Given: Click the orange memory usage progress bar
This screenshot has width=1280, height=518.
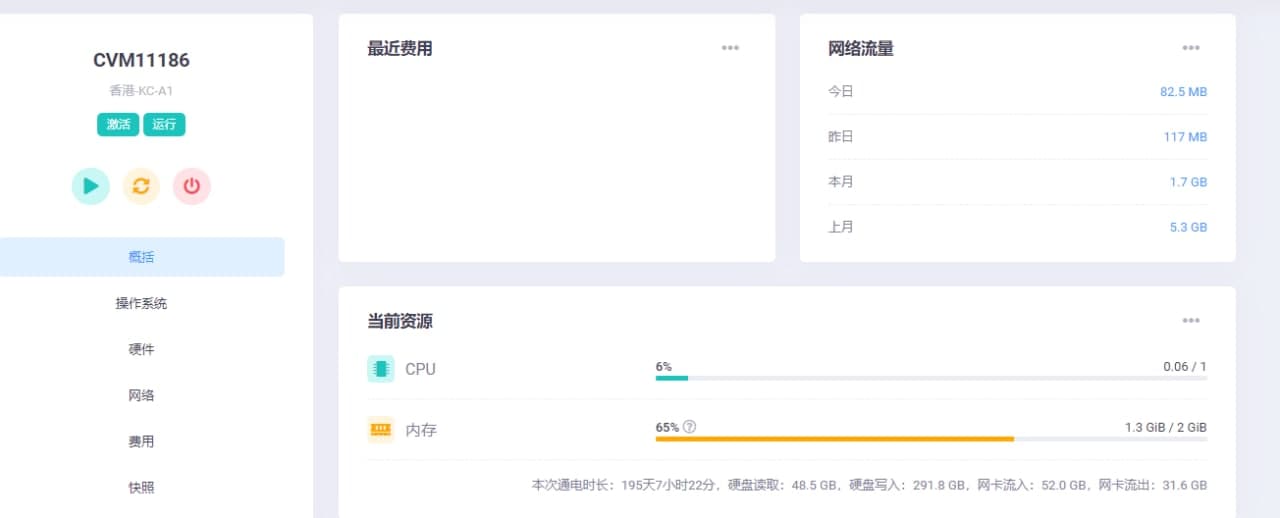Looking at the screenshot, I should 834,439.
